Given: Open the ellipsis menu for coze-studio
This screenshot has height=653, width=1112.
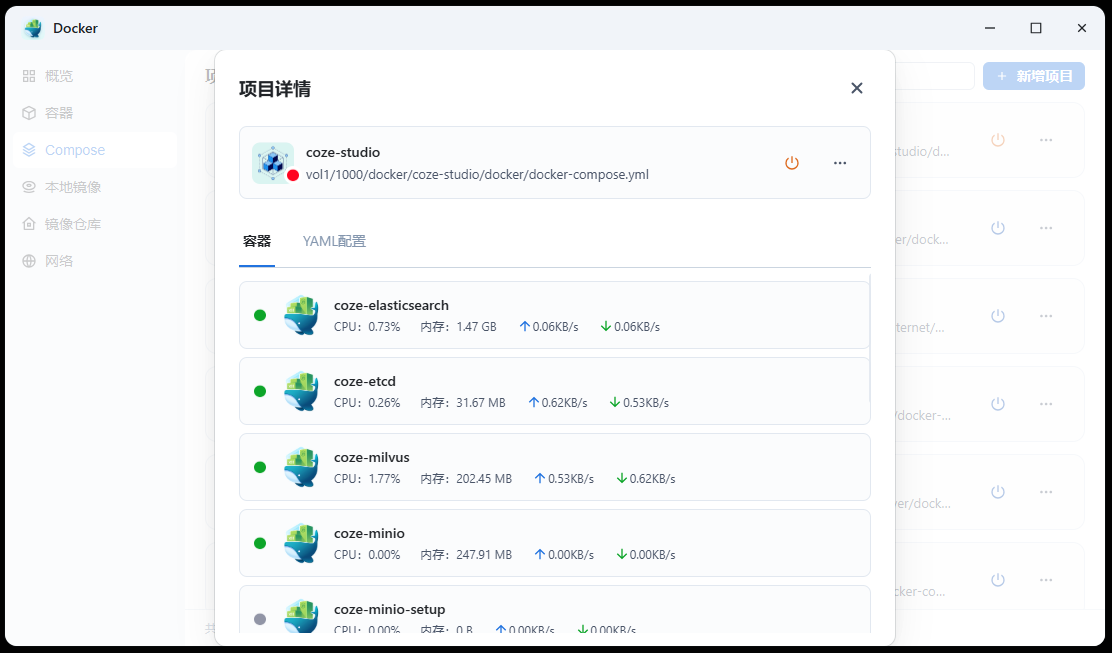Looking at the screenshot, I should tap(839, 162).
